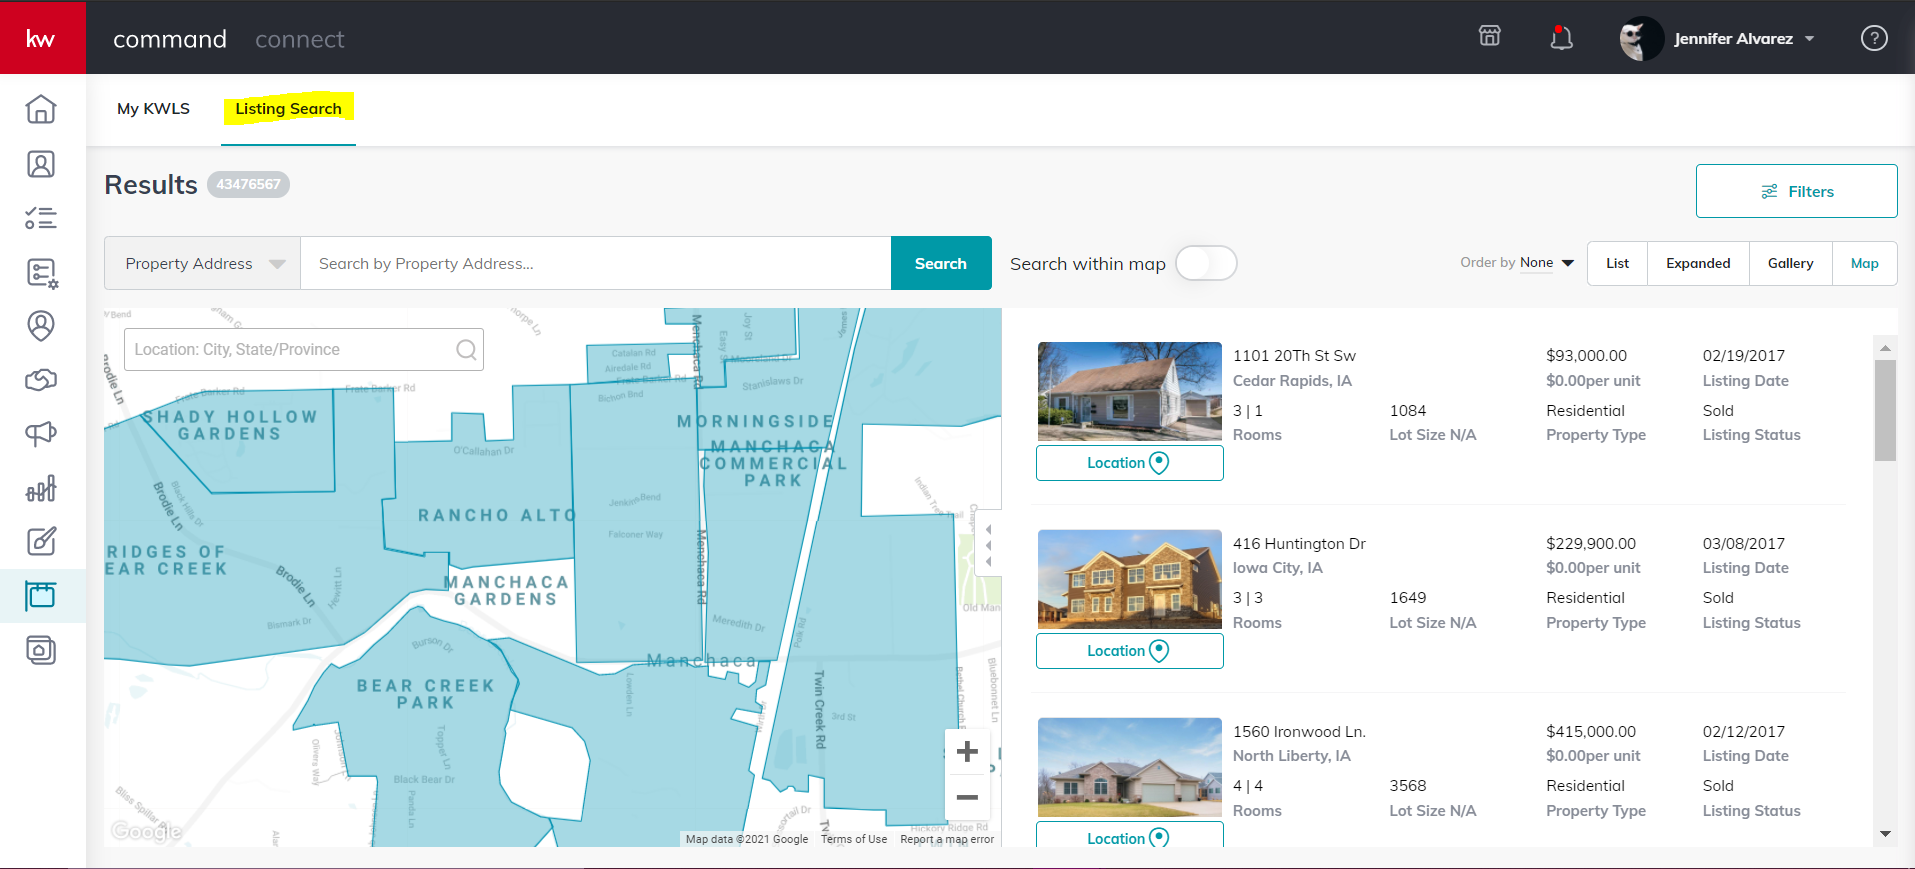The image size is (1915, 869).
Task: Expand the Property Address dropdown
Action: (x=202, y=263)
